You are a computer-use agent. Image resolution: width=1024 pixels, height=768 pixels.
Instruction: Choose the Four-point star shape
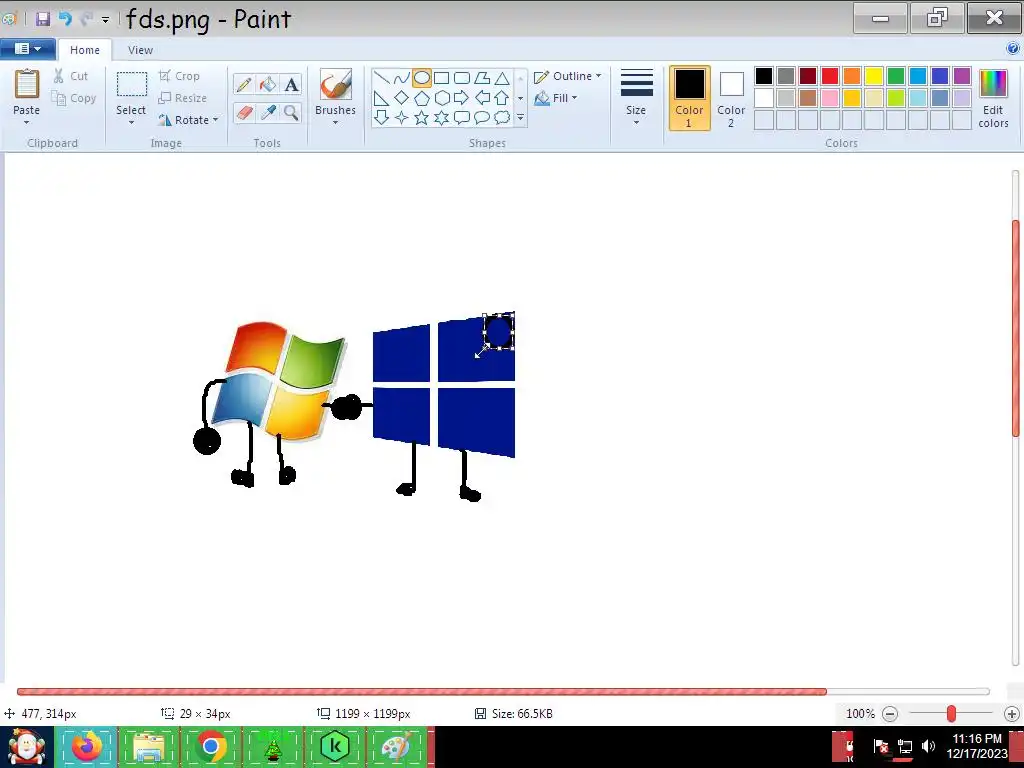coord(402,118)
